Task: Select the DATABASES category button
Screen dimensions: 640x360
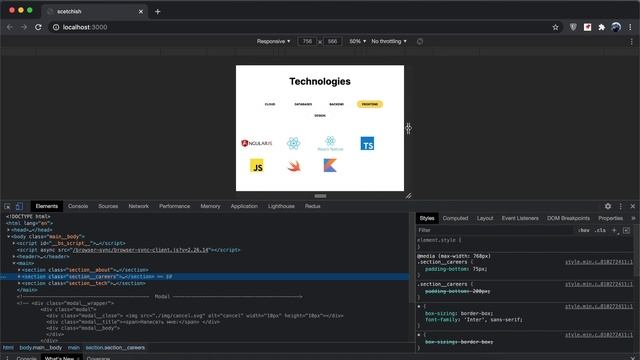Action: [303, 104]
